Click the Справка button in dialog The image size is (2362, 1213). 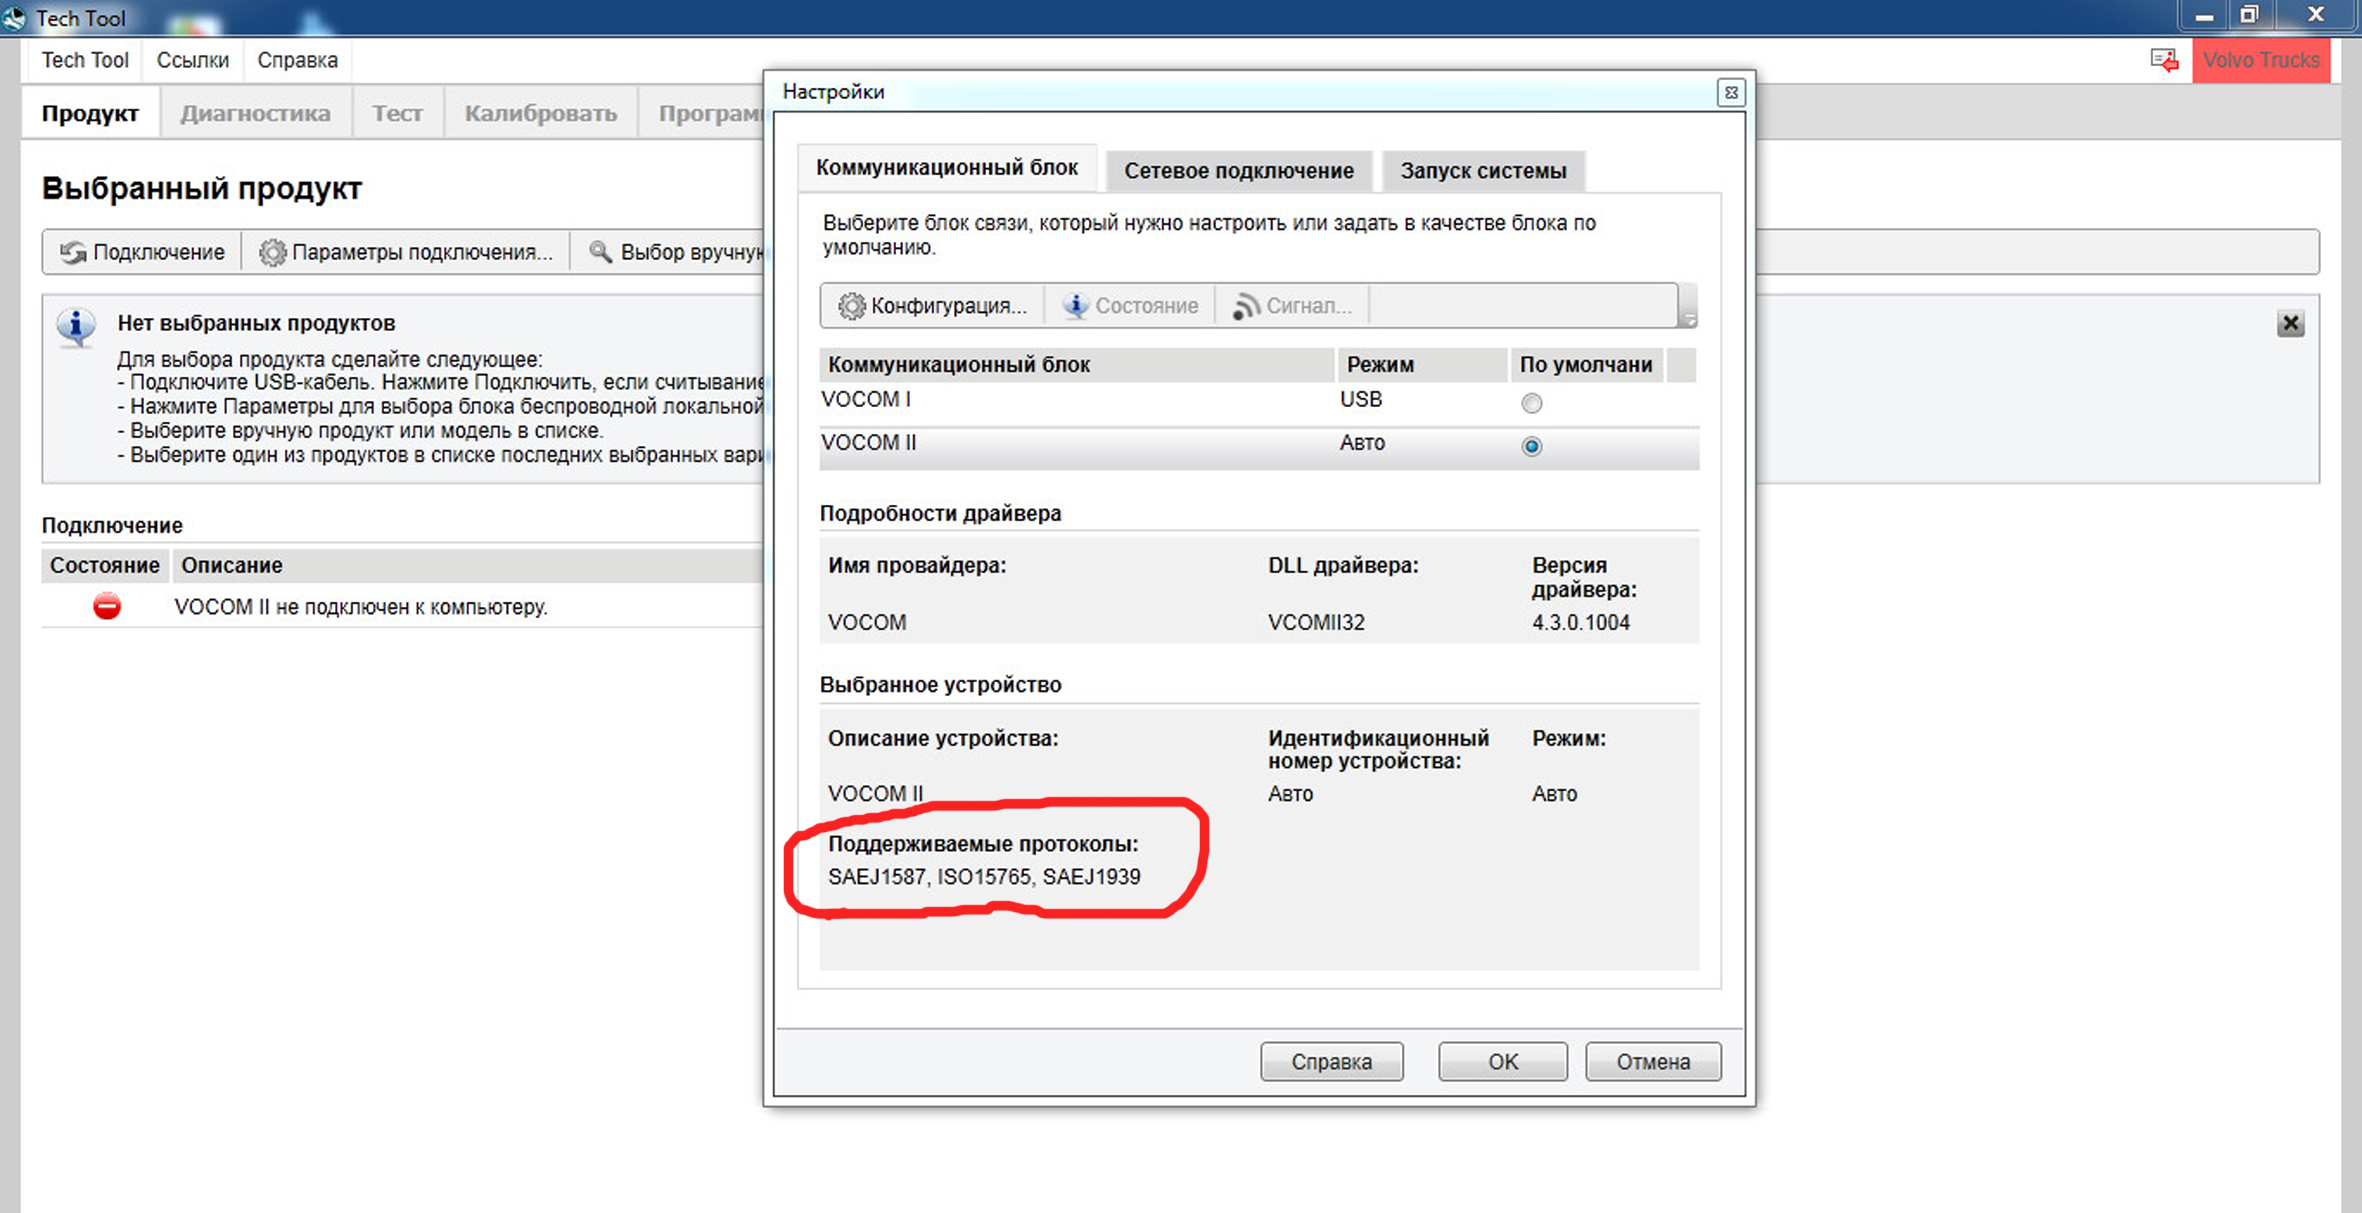coord(1331,1061)
